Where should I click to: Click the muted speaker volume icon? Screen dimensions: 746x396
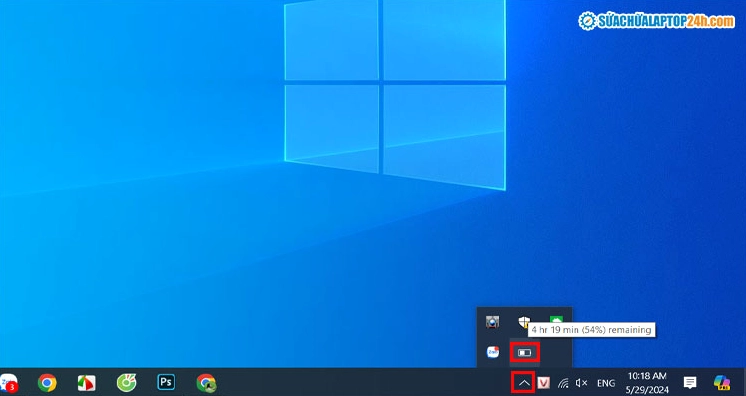pyautogui.click(x=581, y=383)
